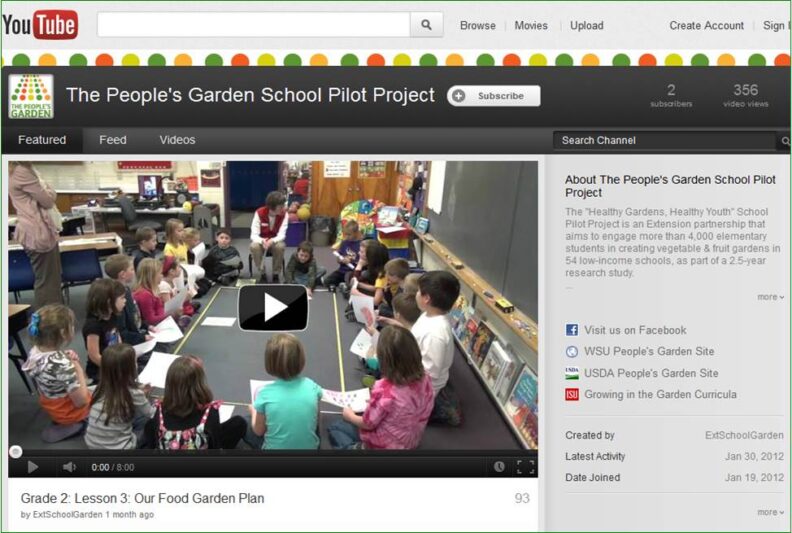Image resolution: width=792 pixels, height=533 pixels.
Task: Click the ISU Growing in the Garden icon
Action: (x=572, y=395)
